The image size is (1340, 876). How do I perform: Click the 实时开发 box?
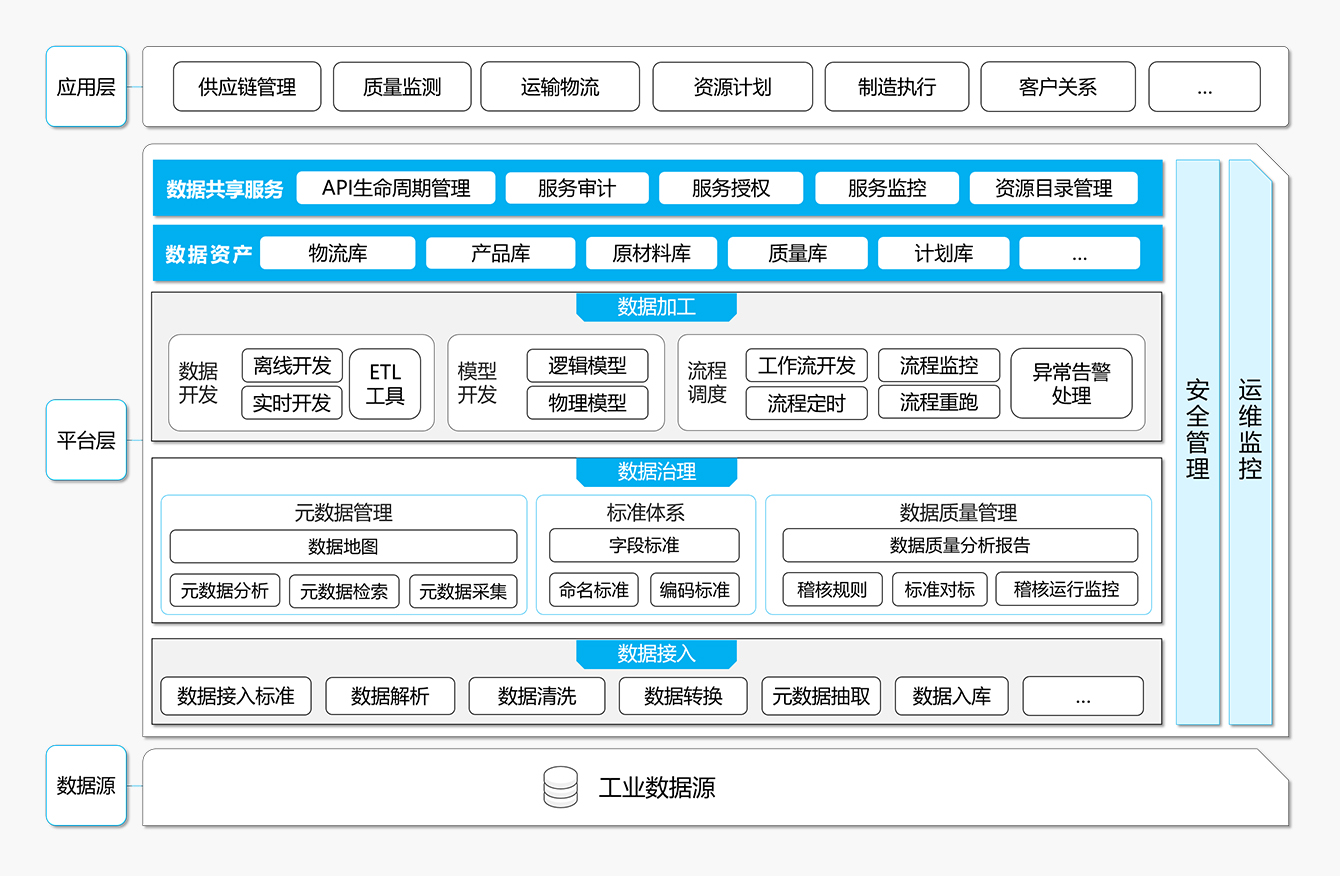click(292, 403)
